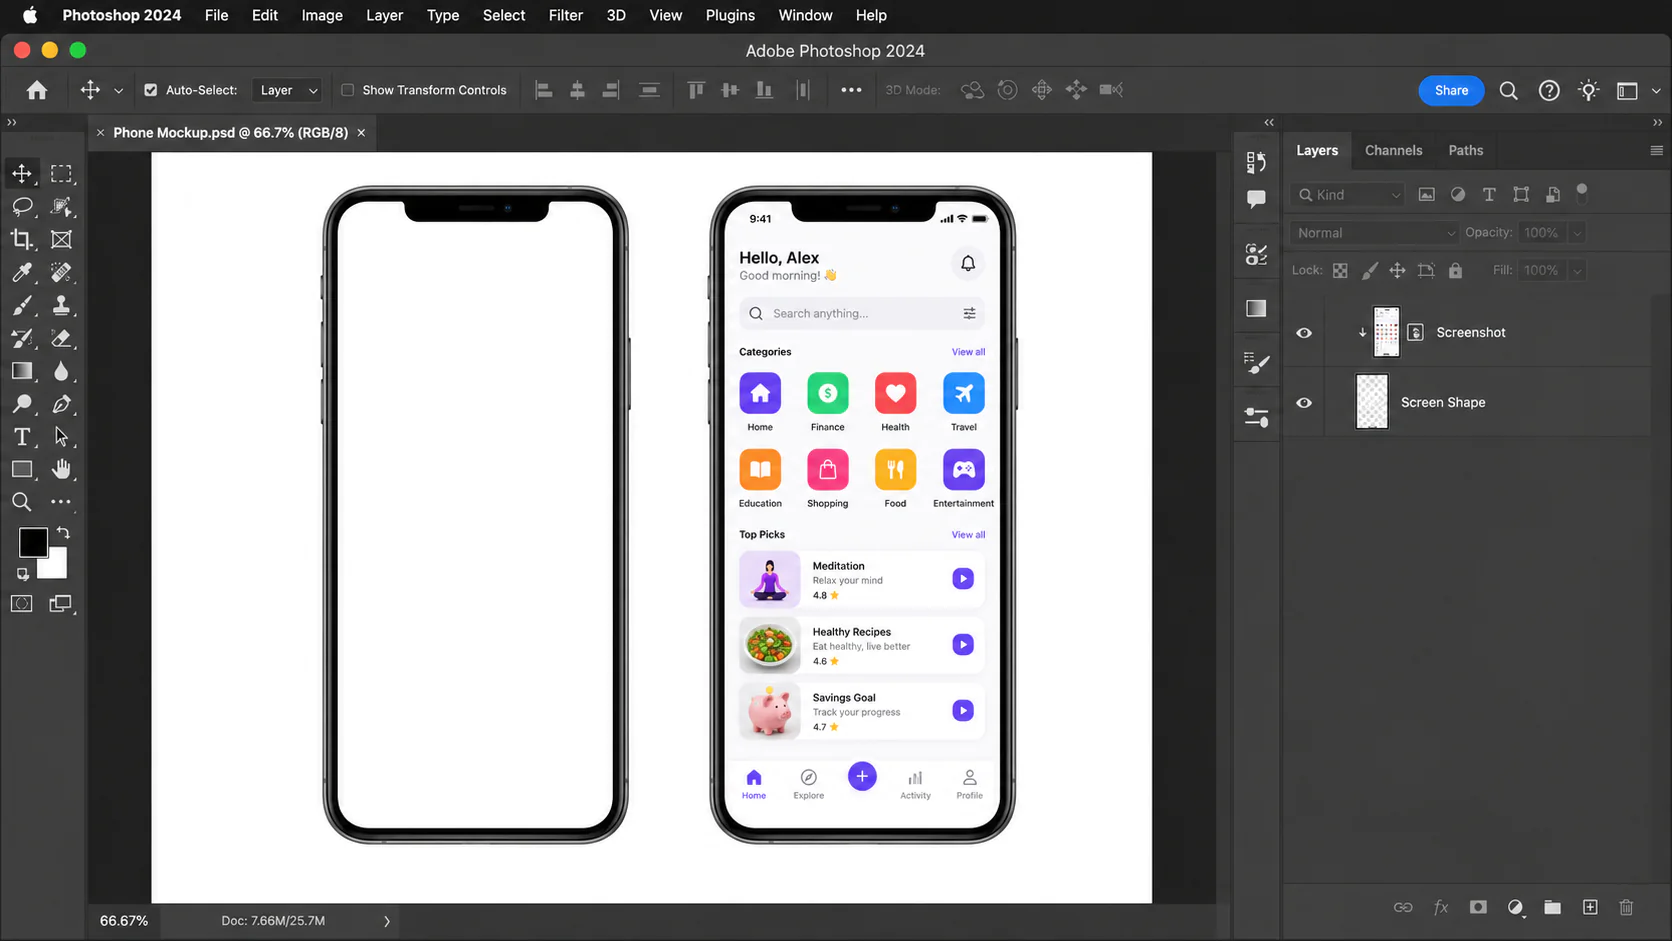Toggle lock all padlock icon
This screenshot has width=1672, height=941.
click(x=1455, y=271)
